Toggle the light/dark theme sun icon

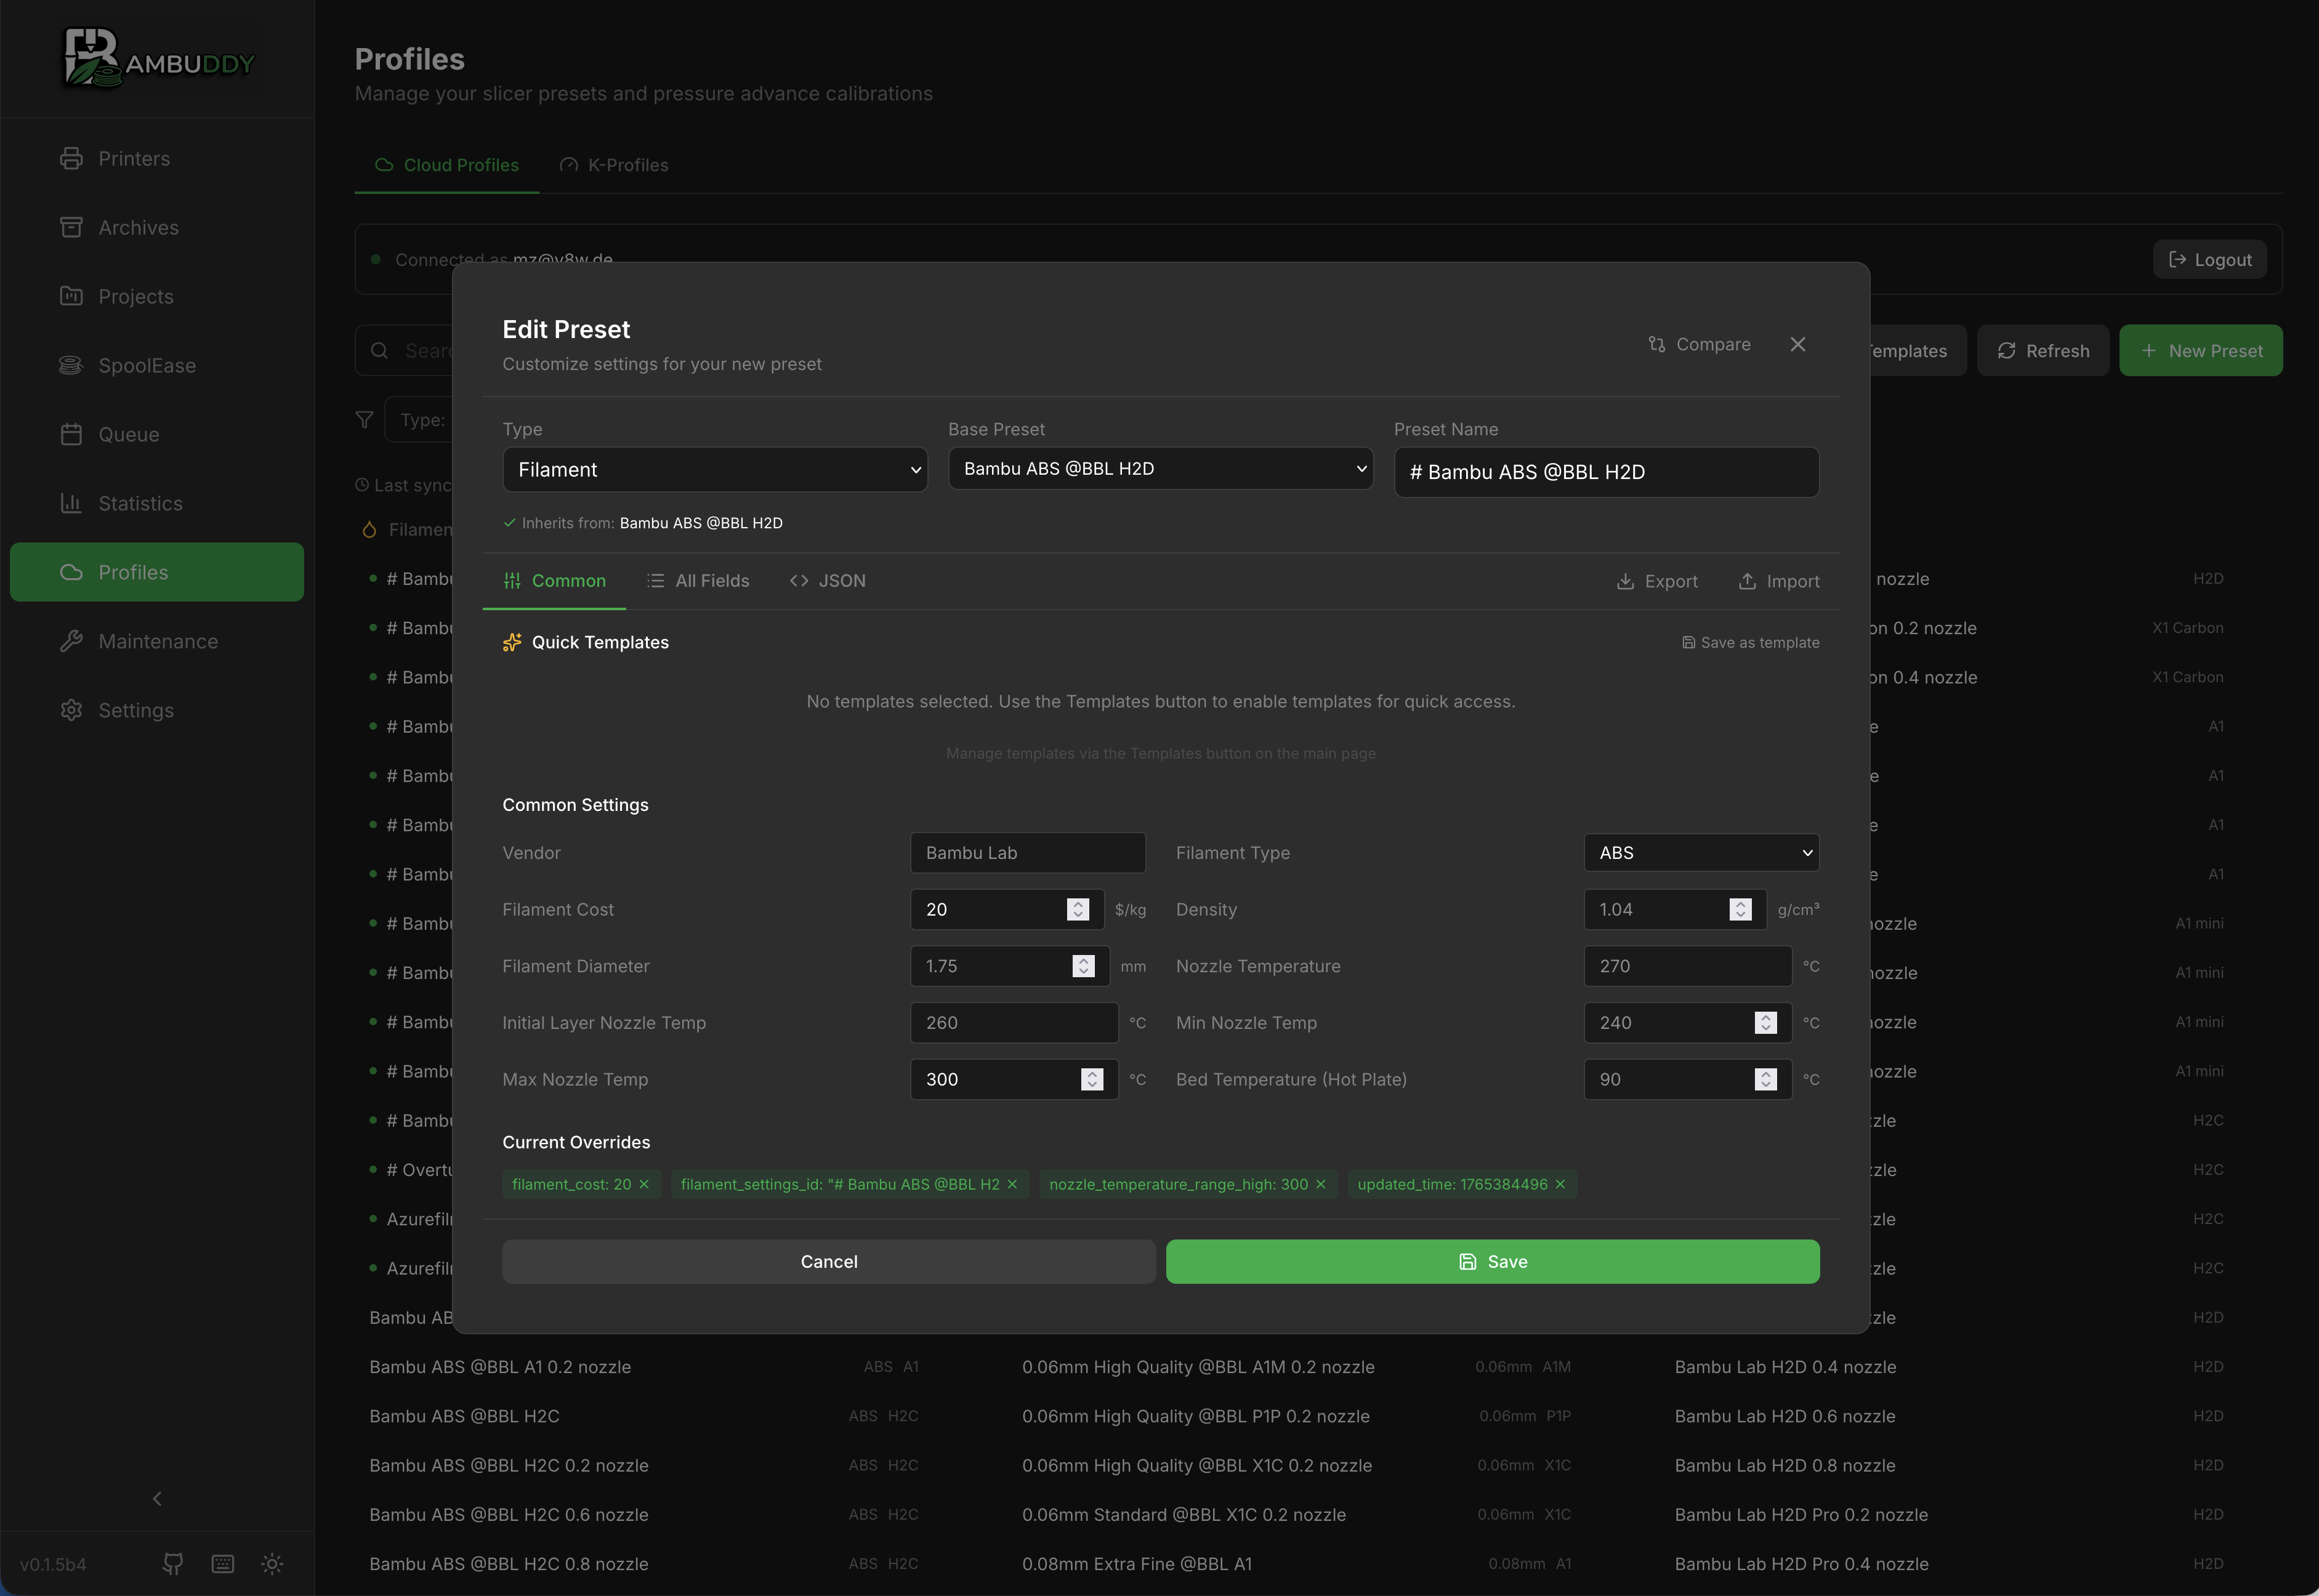click(x=272, y=1563)
